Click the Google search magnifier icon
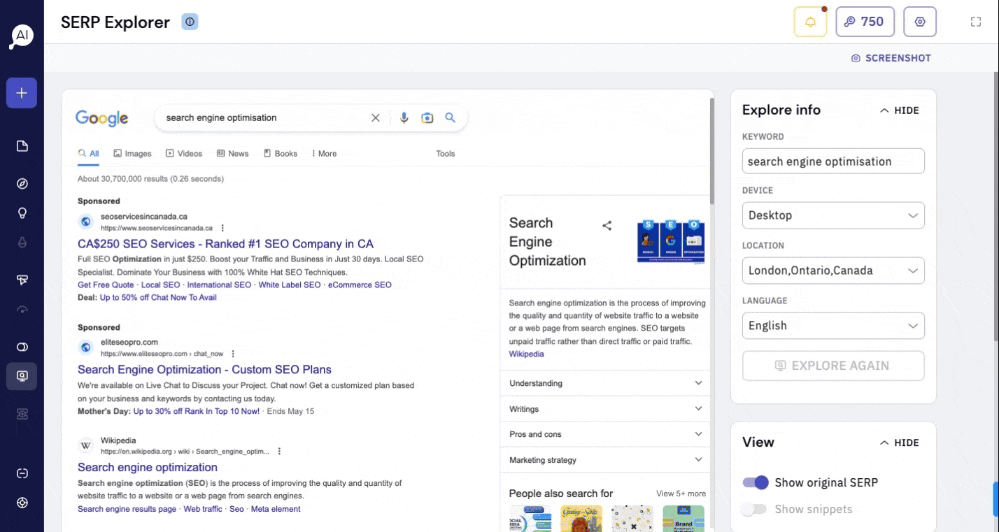Viewport: 999px width, 532px height. tap(450, 118)
